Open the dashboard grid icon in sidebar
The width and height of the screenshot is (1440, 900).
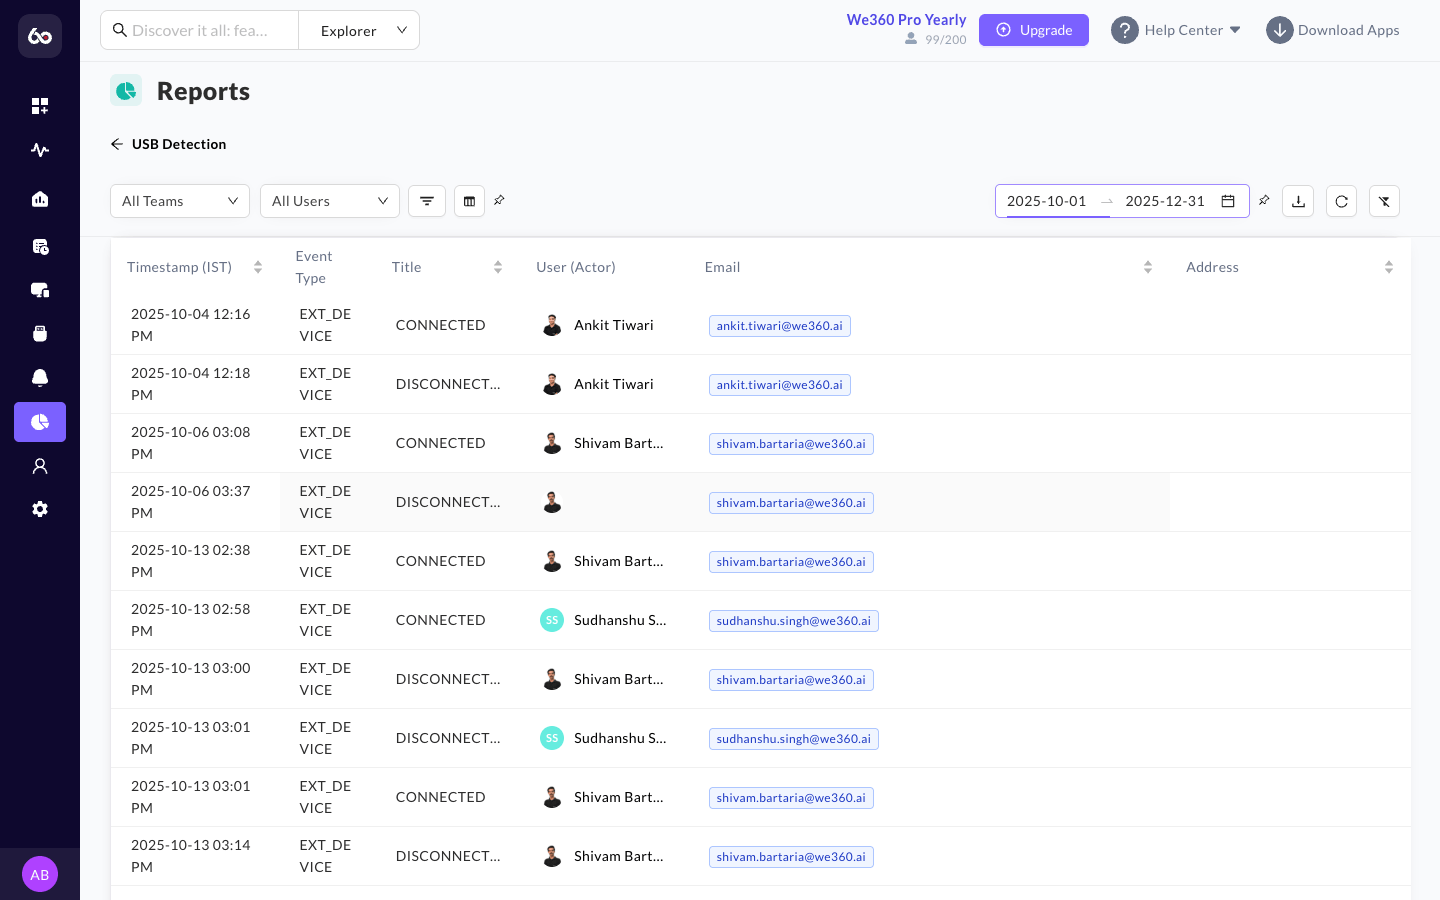(x=40, y=106)
